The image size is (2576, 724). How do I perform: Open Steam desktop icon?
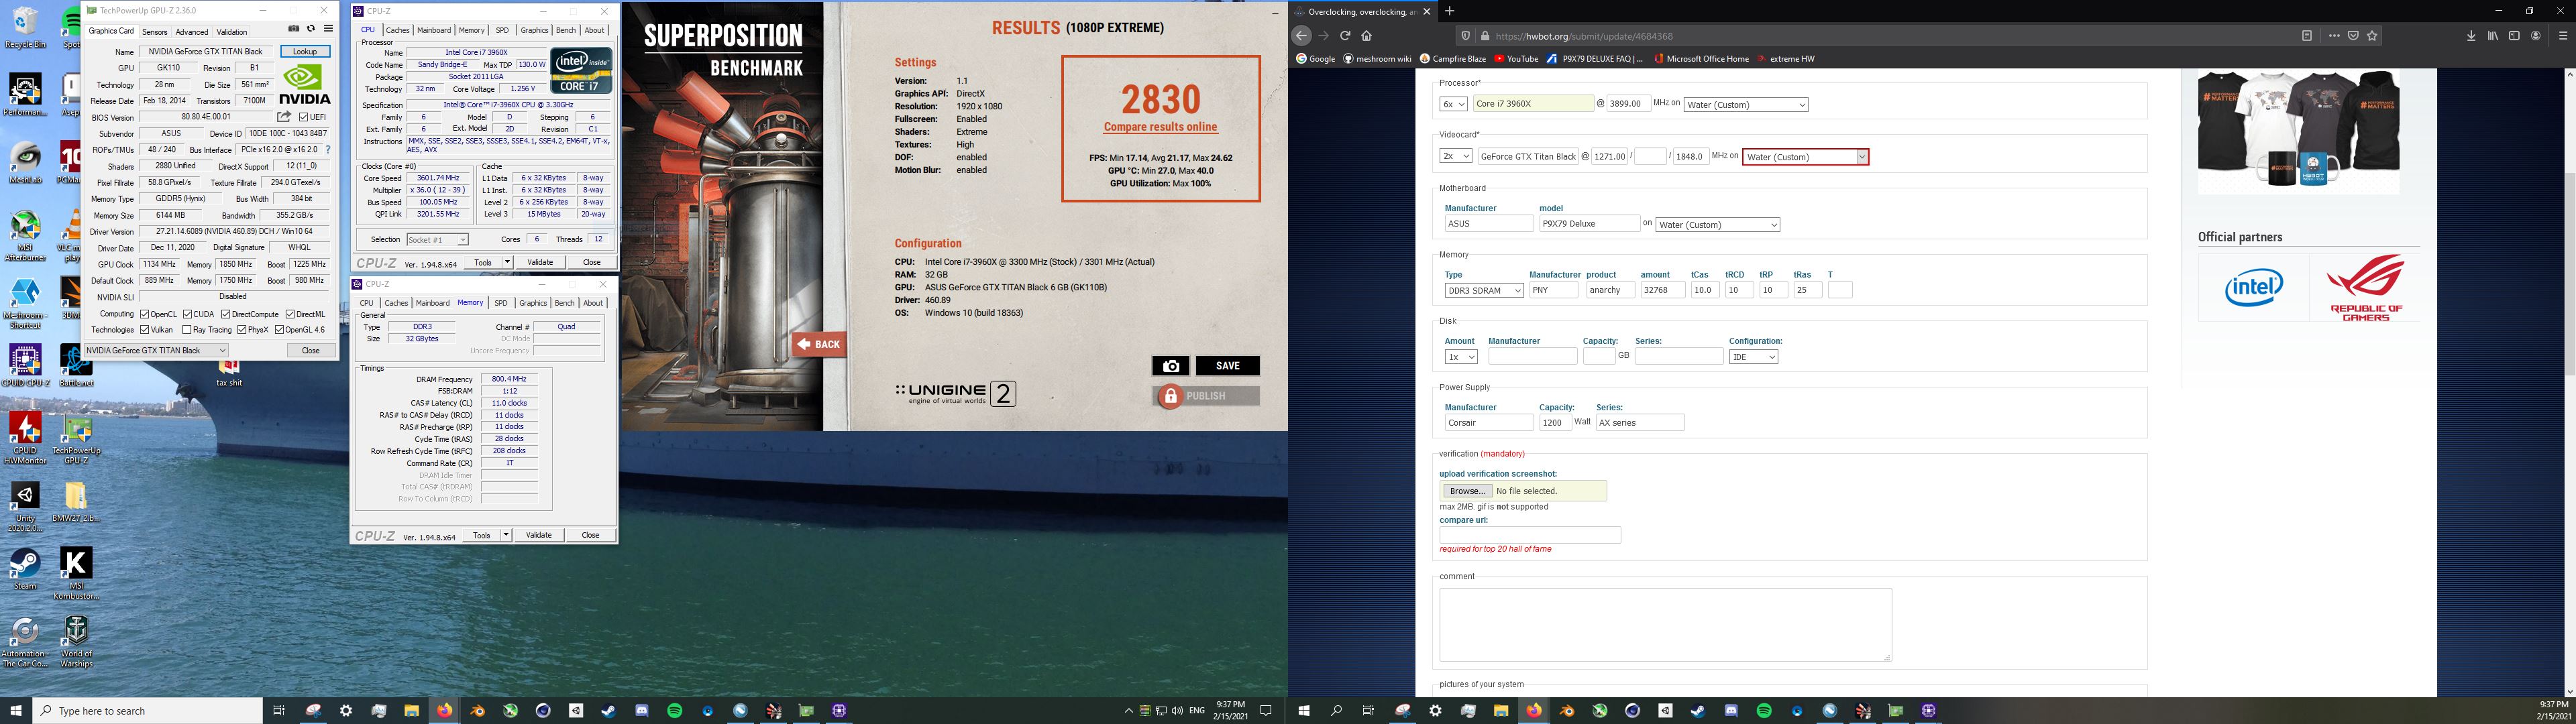click(25, 569)
